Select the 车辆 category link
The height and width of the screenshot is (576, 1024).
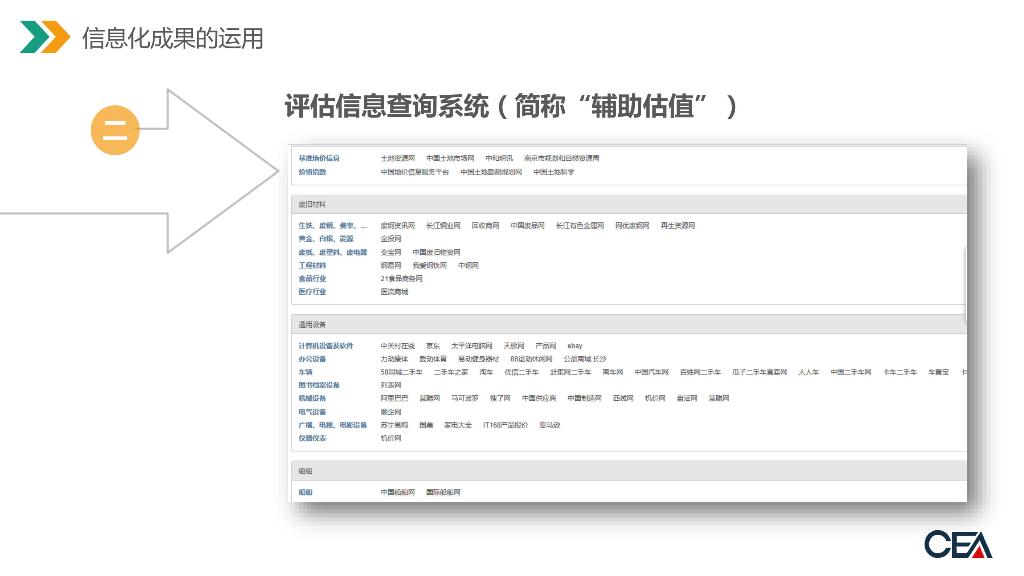point(305,372)
